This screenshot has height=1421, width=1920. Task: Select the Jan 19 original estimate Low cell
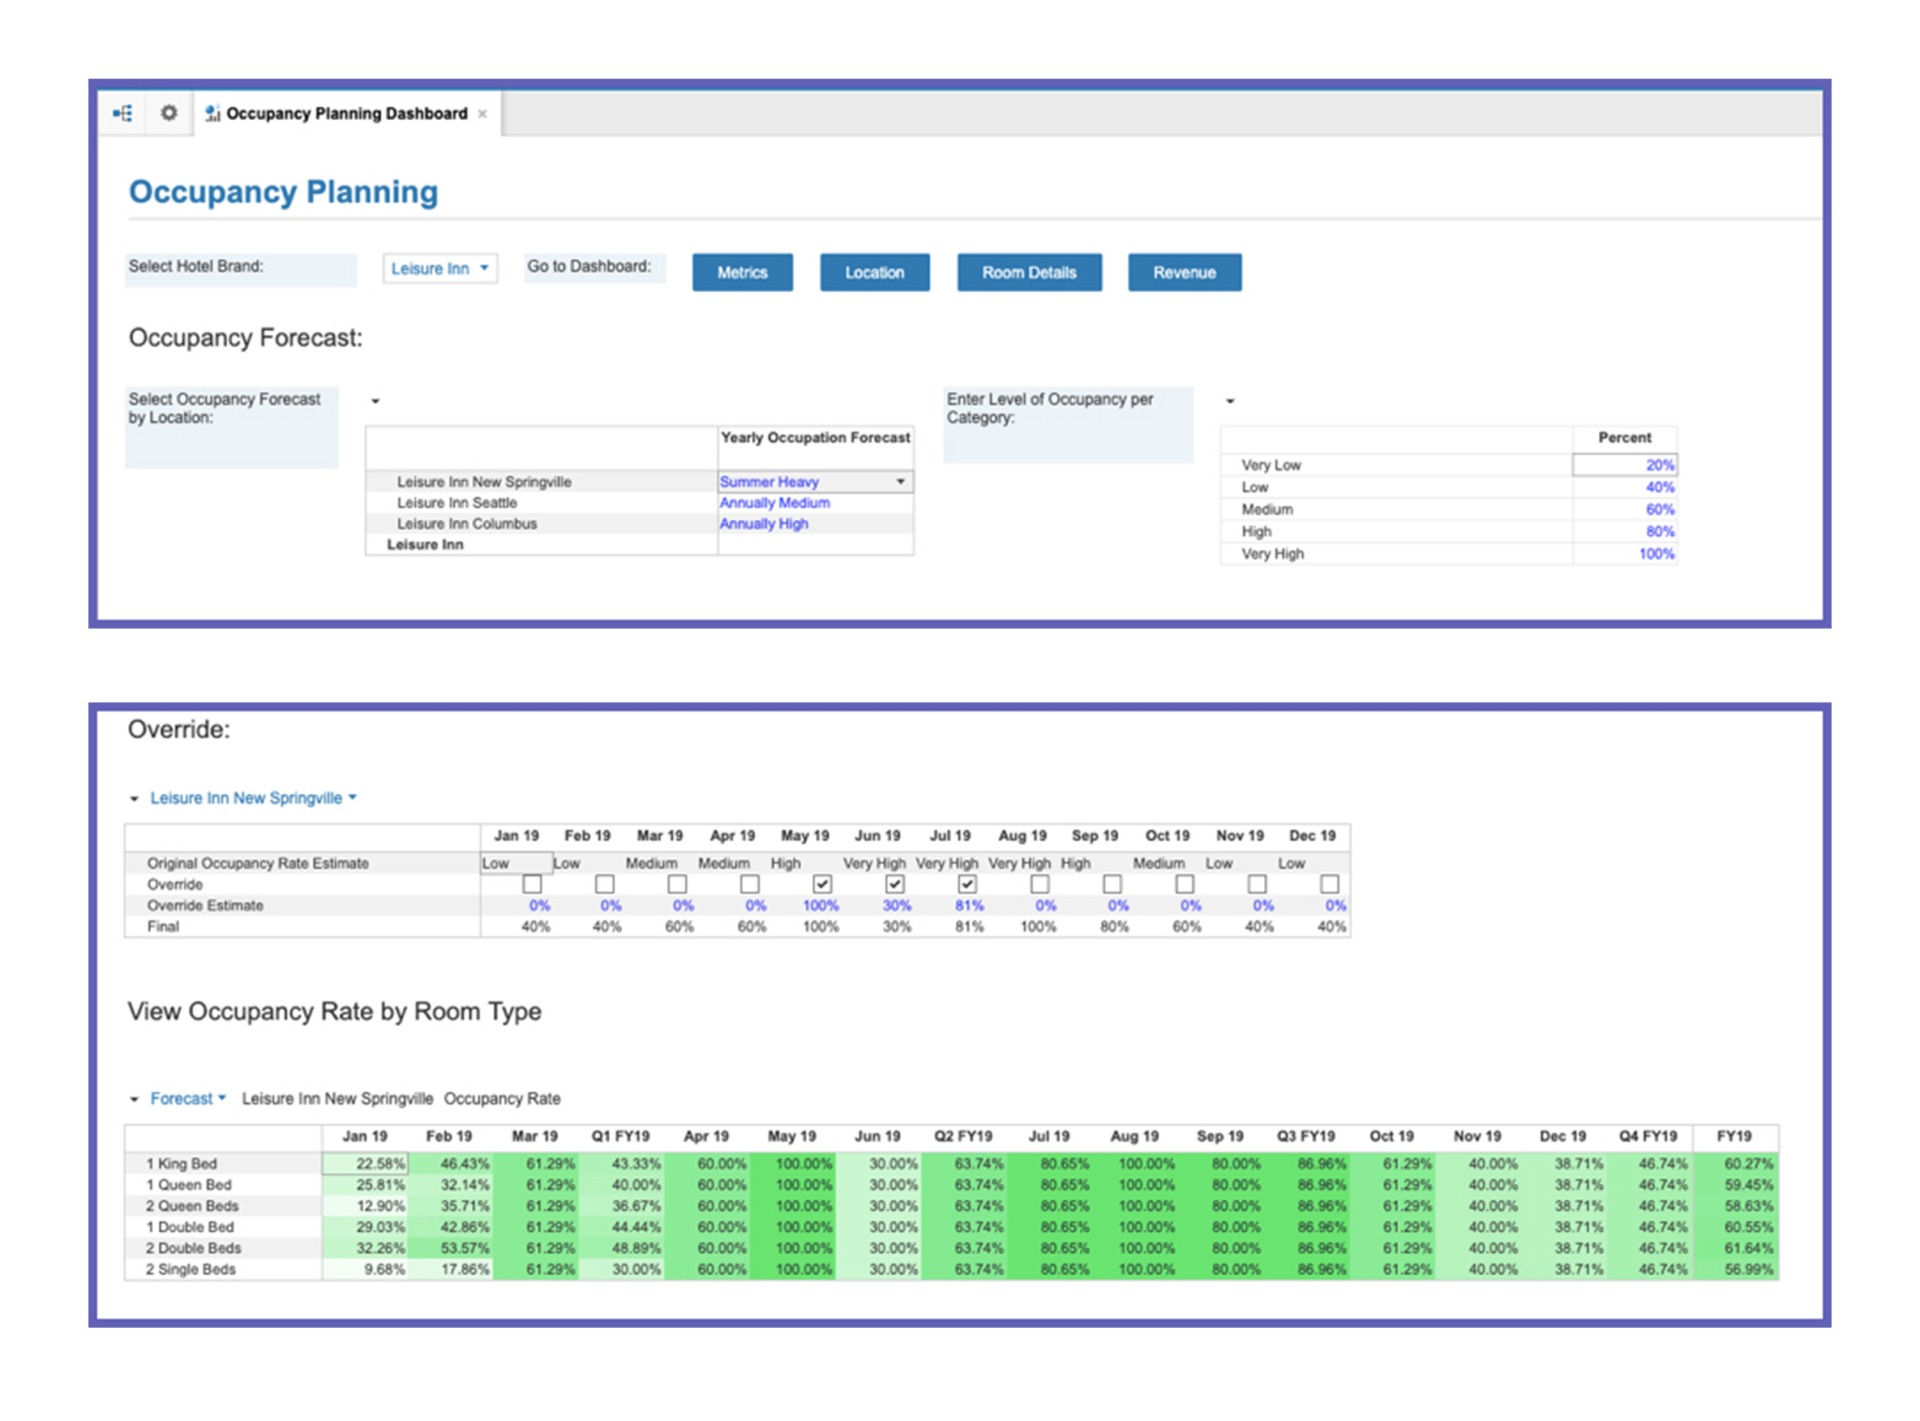516,863
